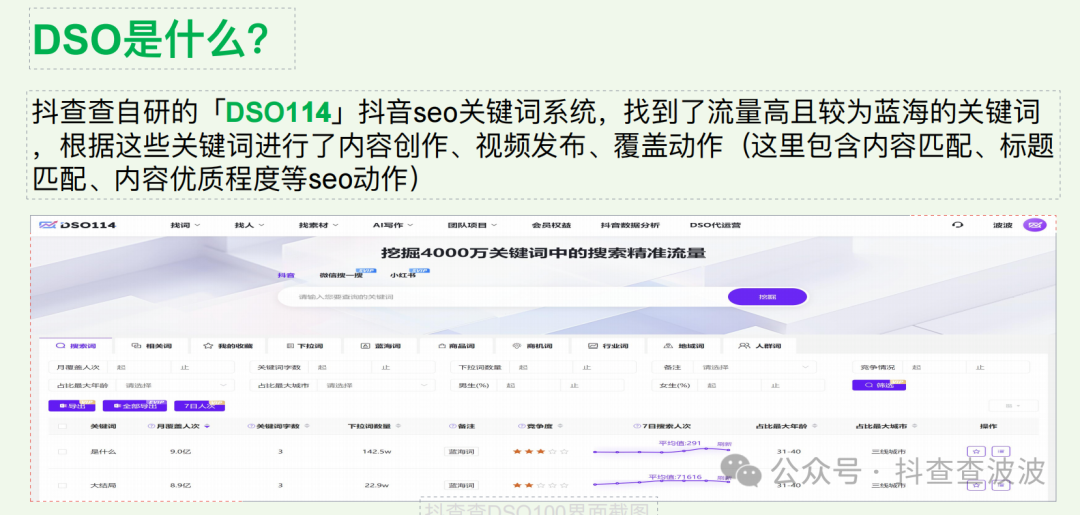The width and height of the screenshot is (1080, 515).
Task: Open the 占比最大年龄 filter dropdown
Action: coord(175,386)
